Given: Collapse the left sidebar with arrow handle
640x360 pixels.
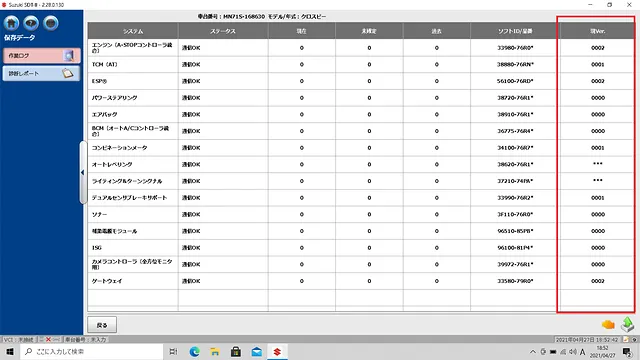Looking at the screenshot, I should [83, 172].
